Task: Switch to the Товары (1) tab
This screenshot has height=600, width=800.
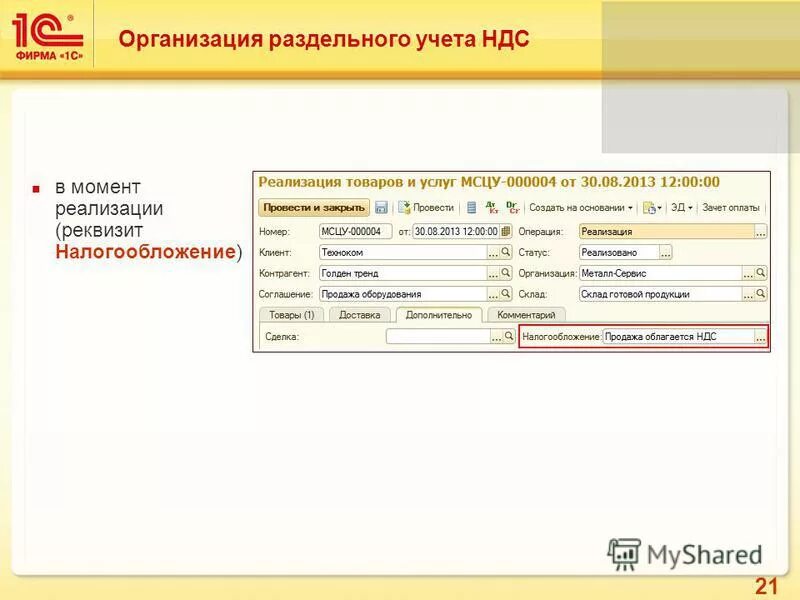Action: (291, 315)
